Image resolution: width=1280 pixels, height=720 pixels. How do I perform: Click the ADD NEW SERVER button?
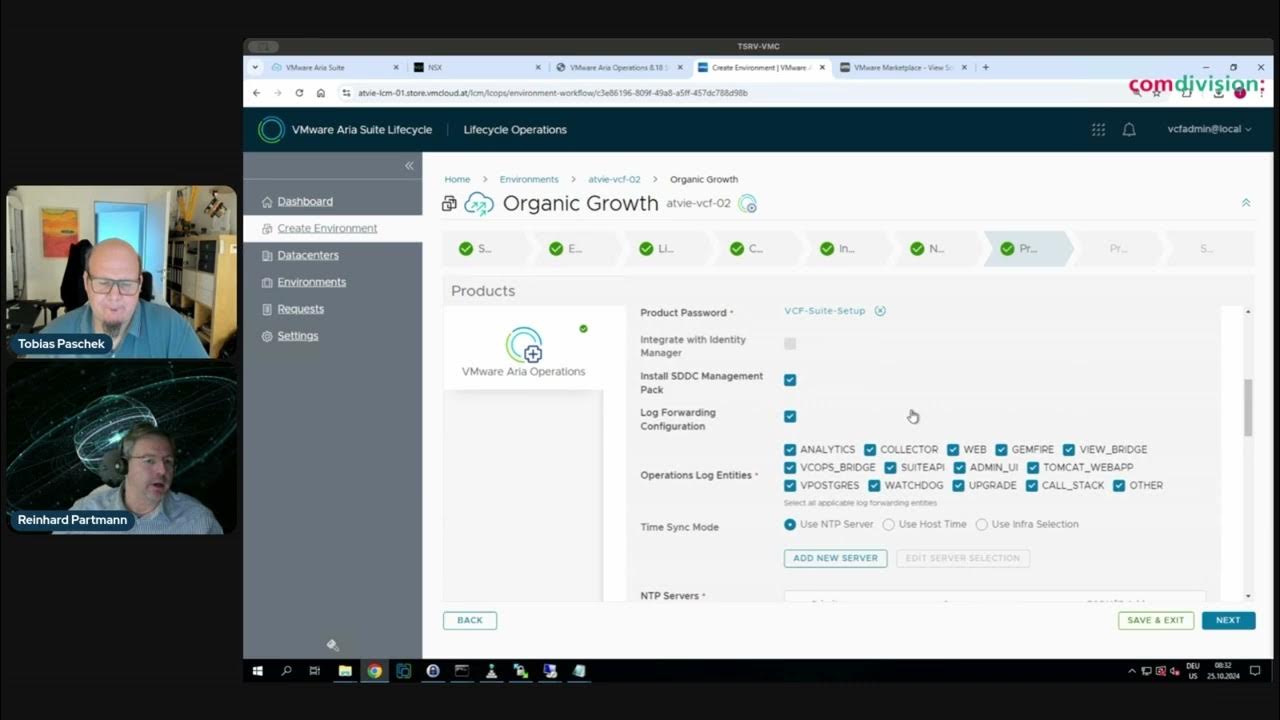point(835,558)
